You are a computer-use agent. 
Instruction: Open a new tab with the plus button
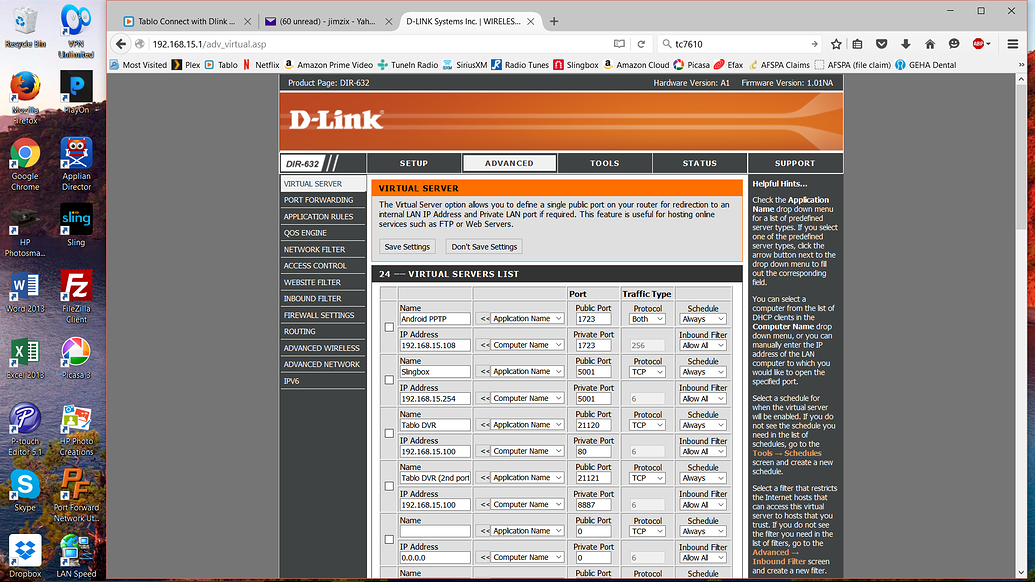pyautogui.click(x=554, y=21)
